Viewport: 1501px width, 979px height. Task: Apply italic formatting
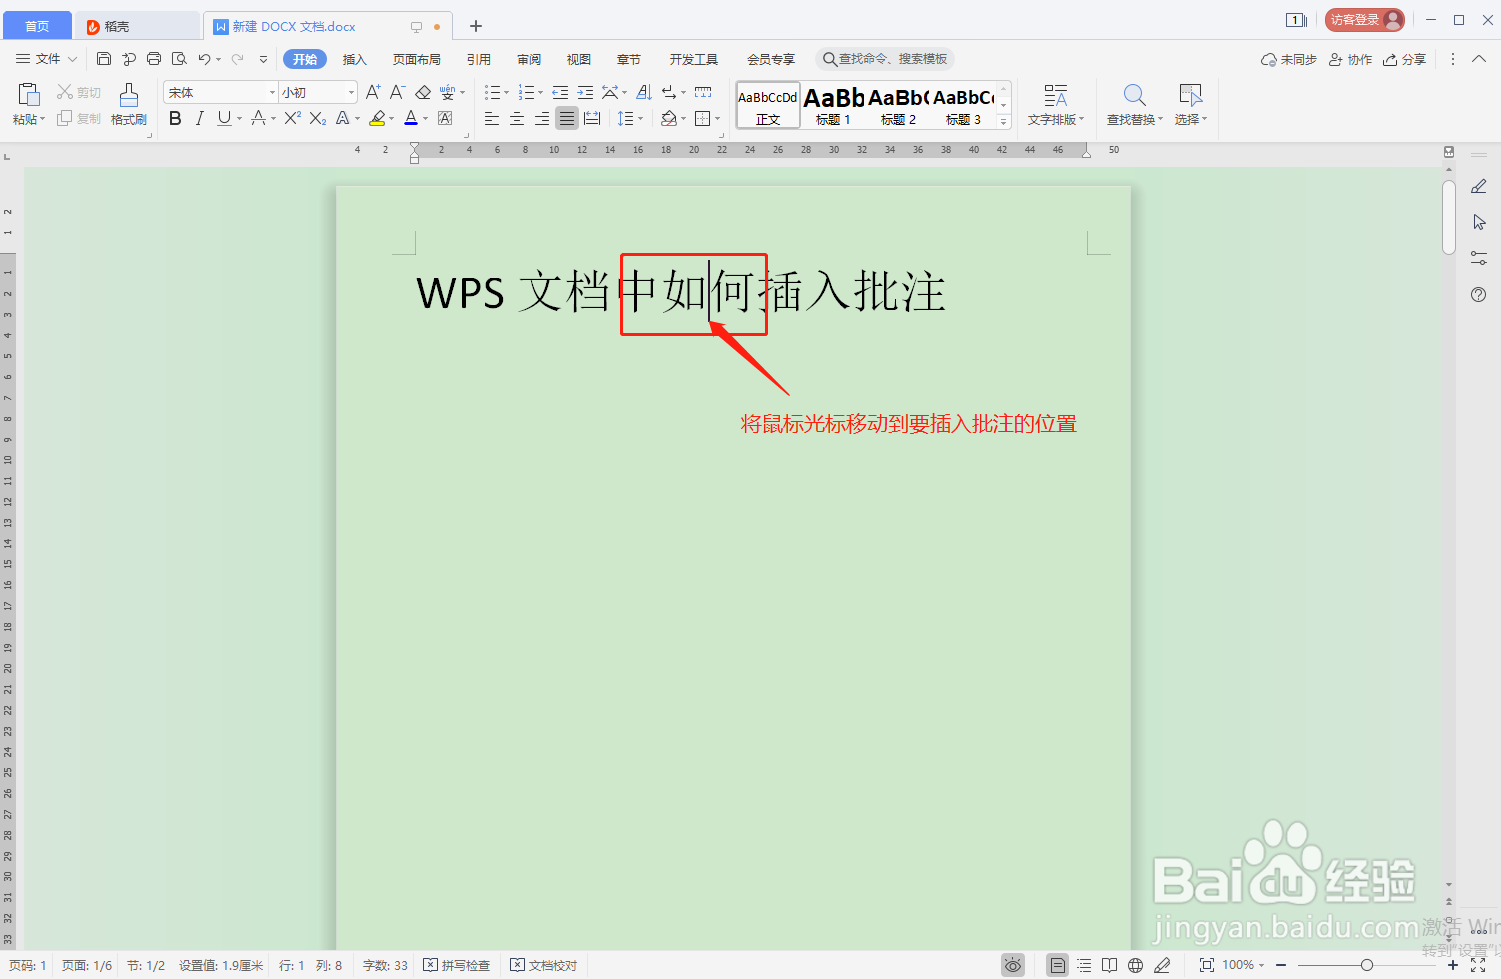(199, 119)
